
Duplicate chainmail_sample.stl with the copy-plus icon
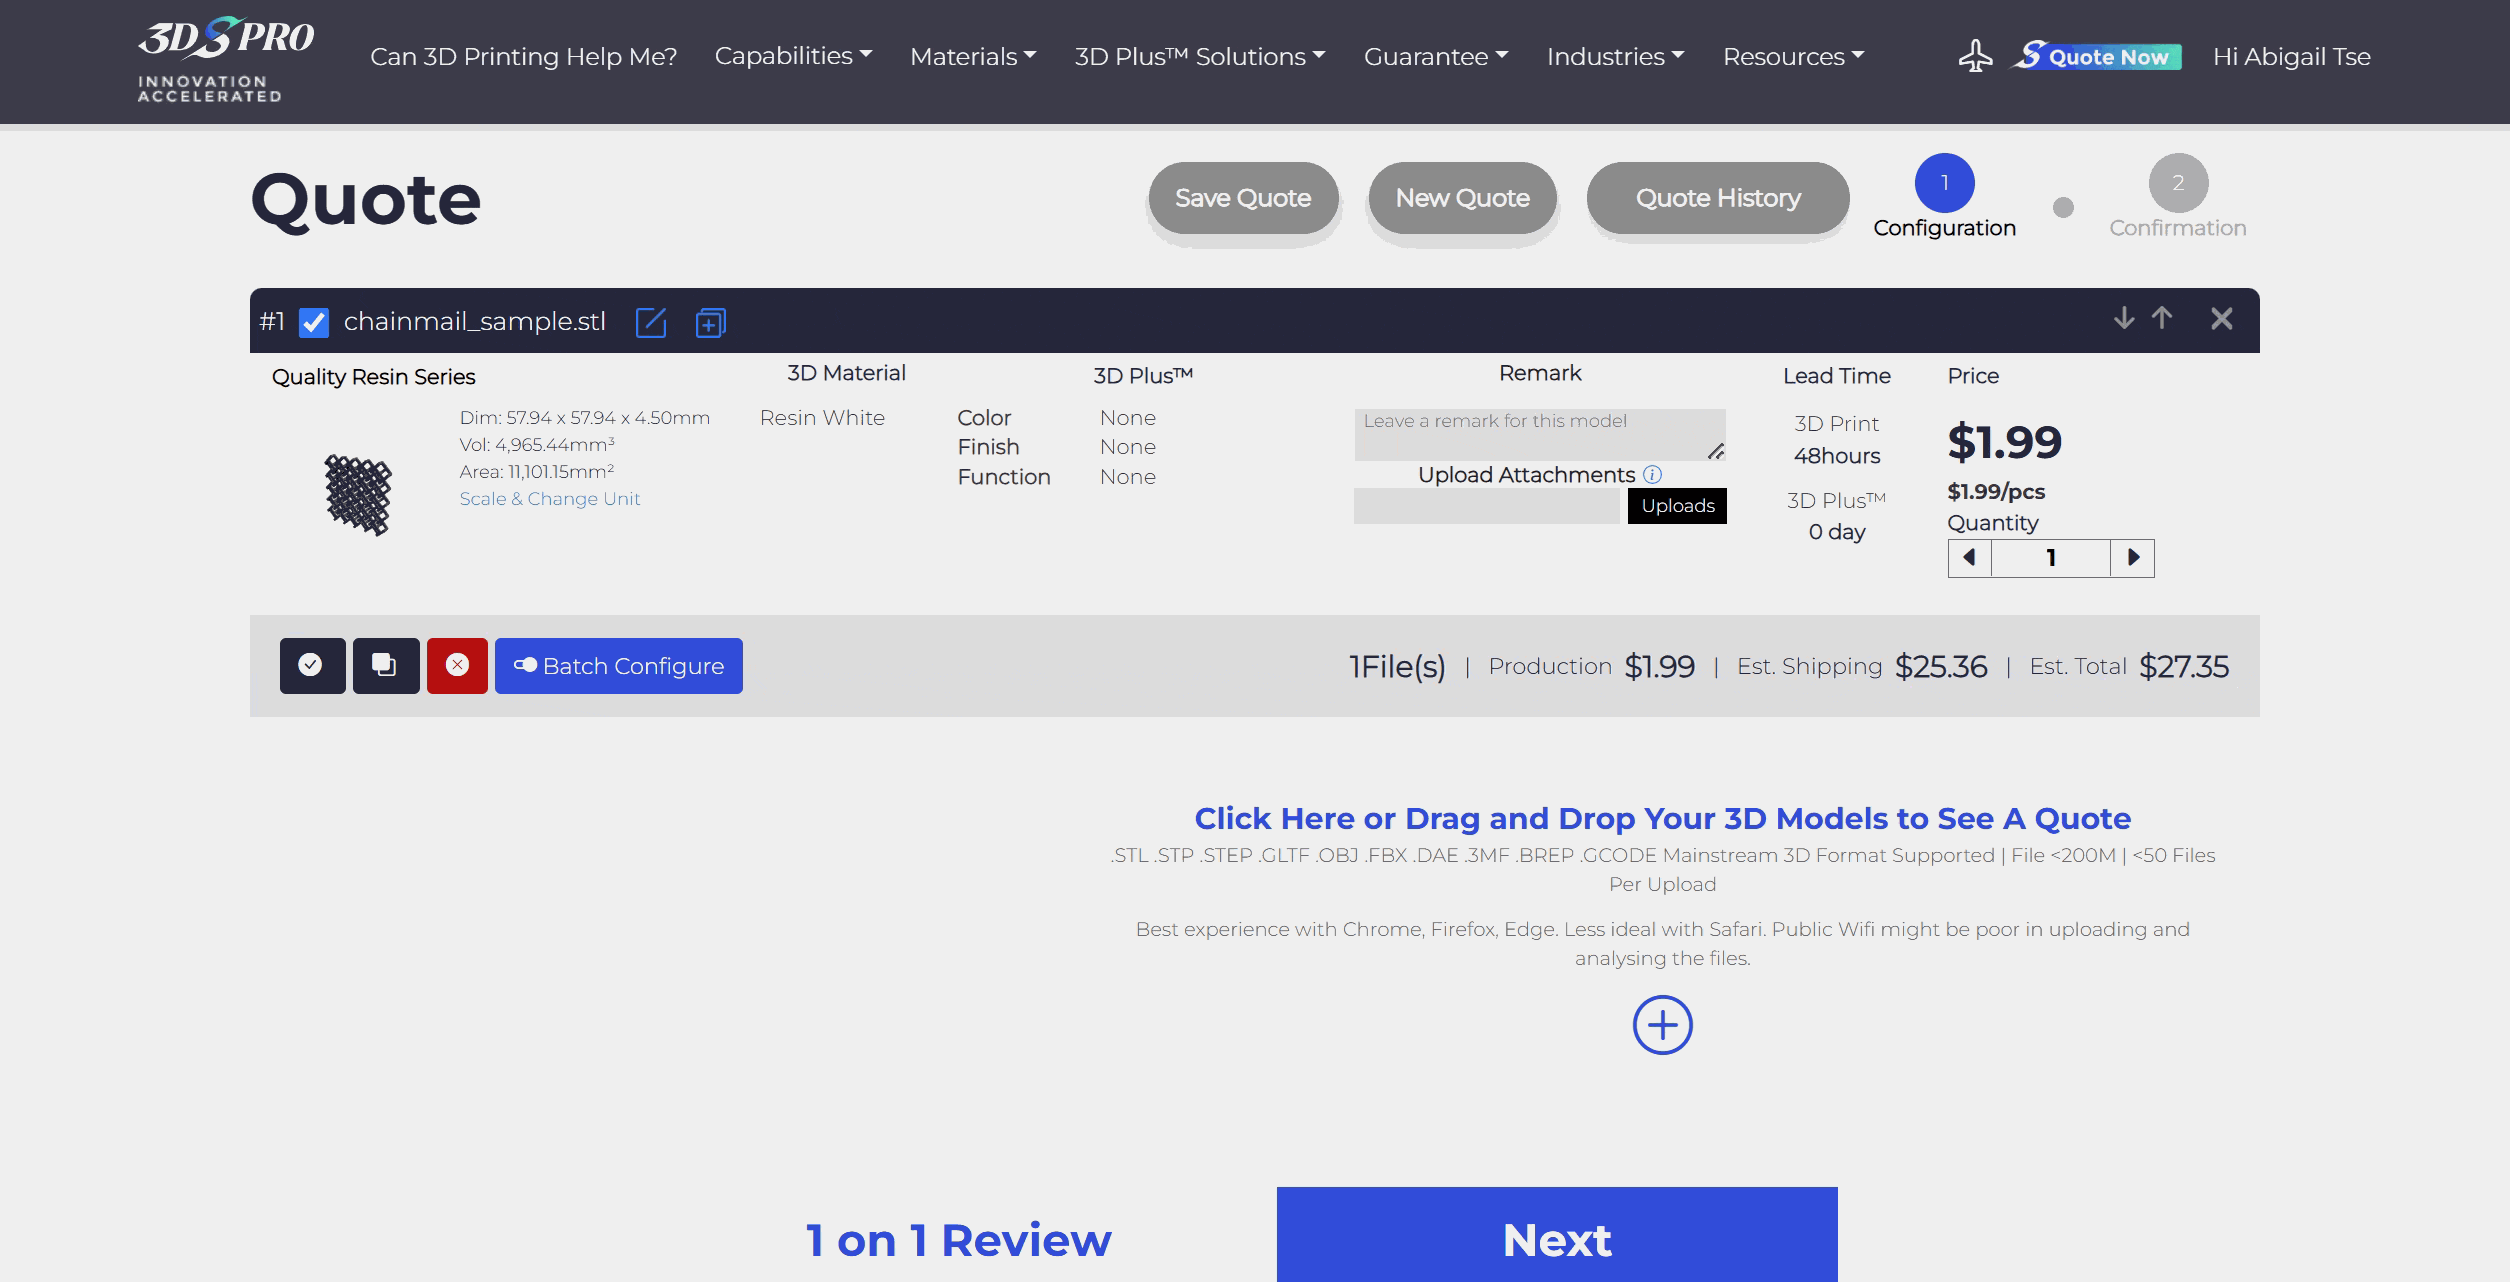pos(710,322)
